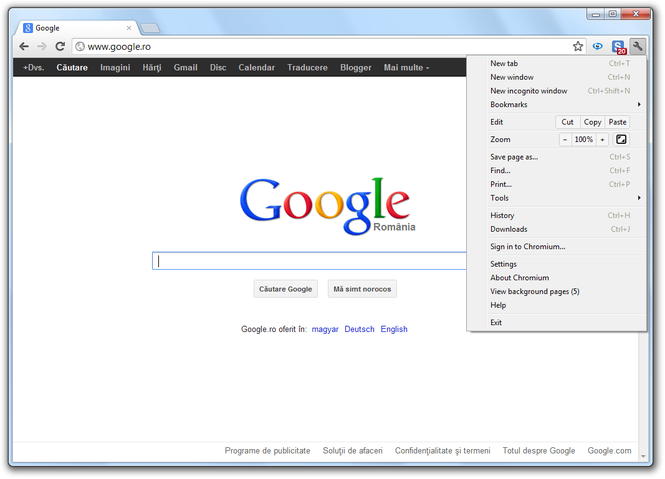Screen dimensions: 665x479
Task: Click Căutare in the Google bar
Action: pos(72,67)
